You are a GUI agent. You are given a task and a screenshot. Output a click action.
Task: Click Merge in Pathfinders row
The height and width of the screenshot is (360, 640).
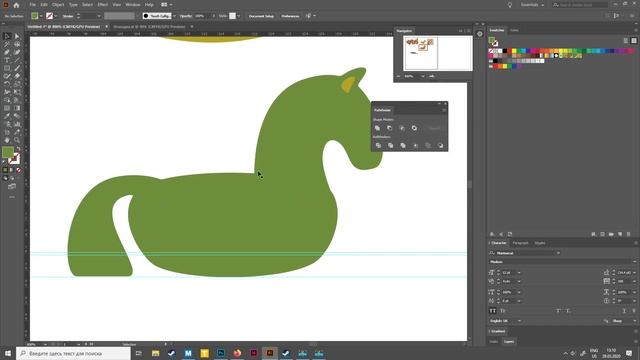tap(403, 145)
